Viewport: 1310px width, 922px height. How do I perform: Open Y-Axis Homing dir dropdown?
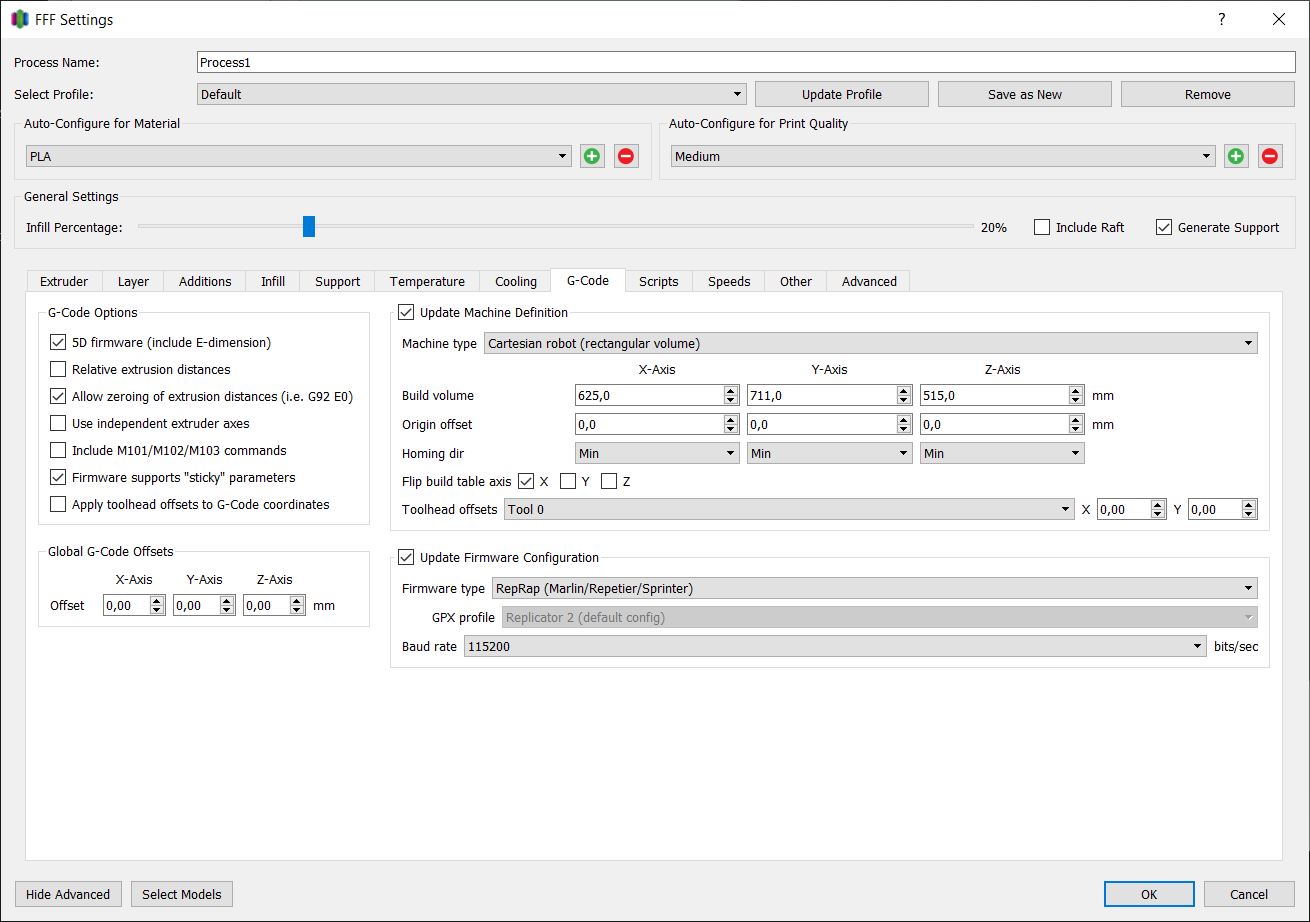[829, 453]
